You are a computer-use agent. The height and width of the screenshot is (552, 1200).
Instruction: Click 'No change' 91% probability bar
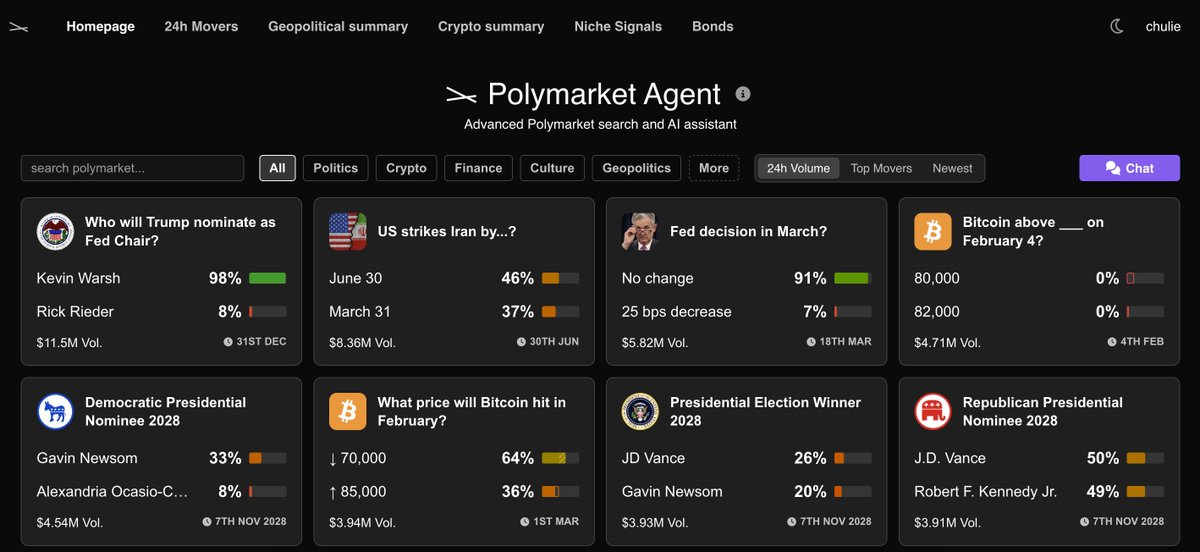[852, 278]
